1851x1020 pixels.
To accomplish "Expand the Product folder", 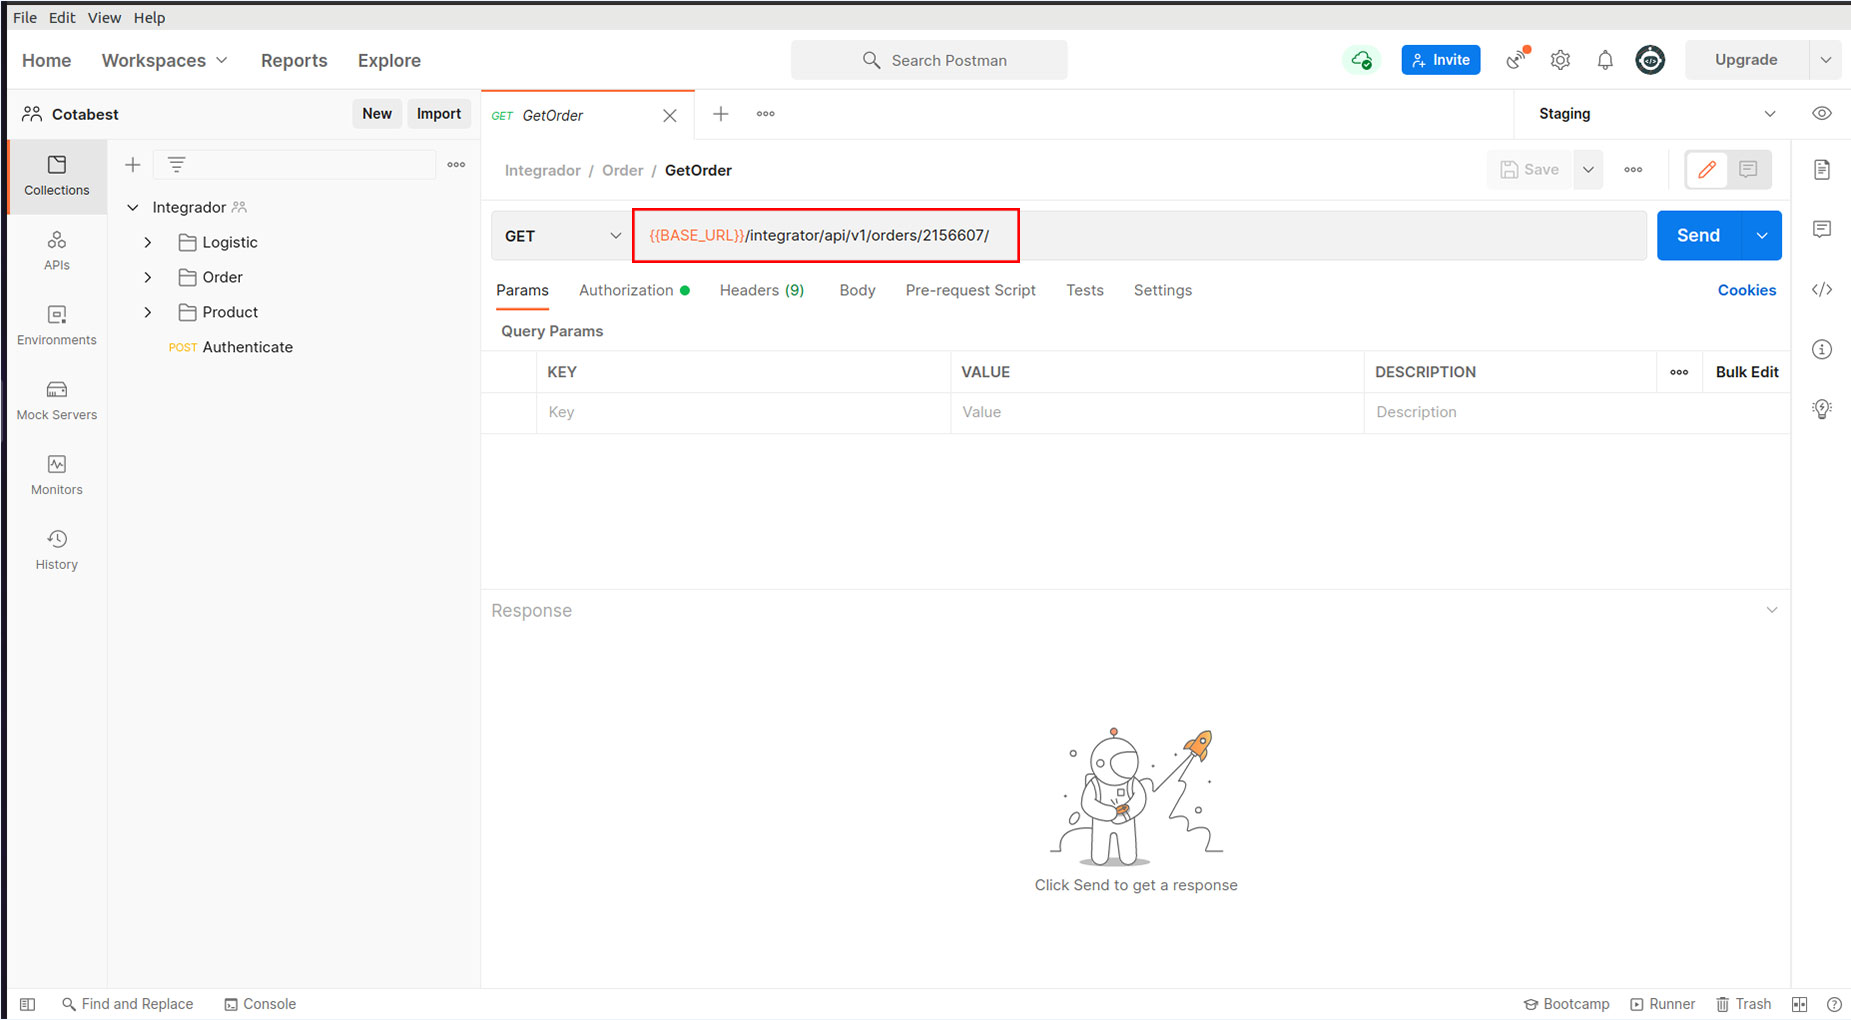I will tap(148, 313).
